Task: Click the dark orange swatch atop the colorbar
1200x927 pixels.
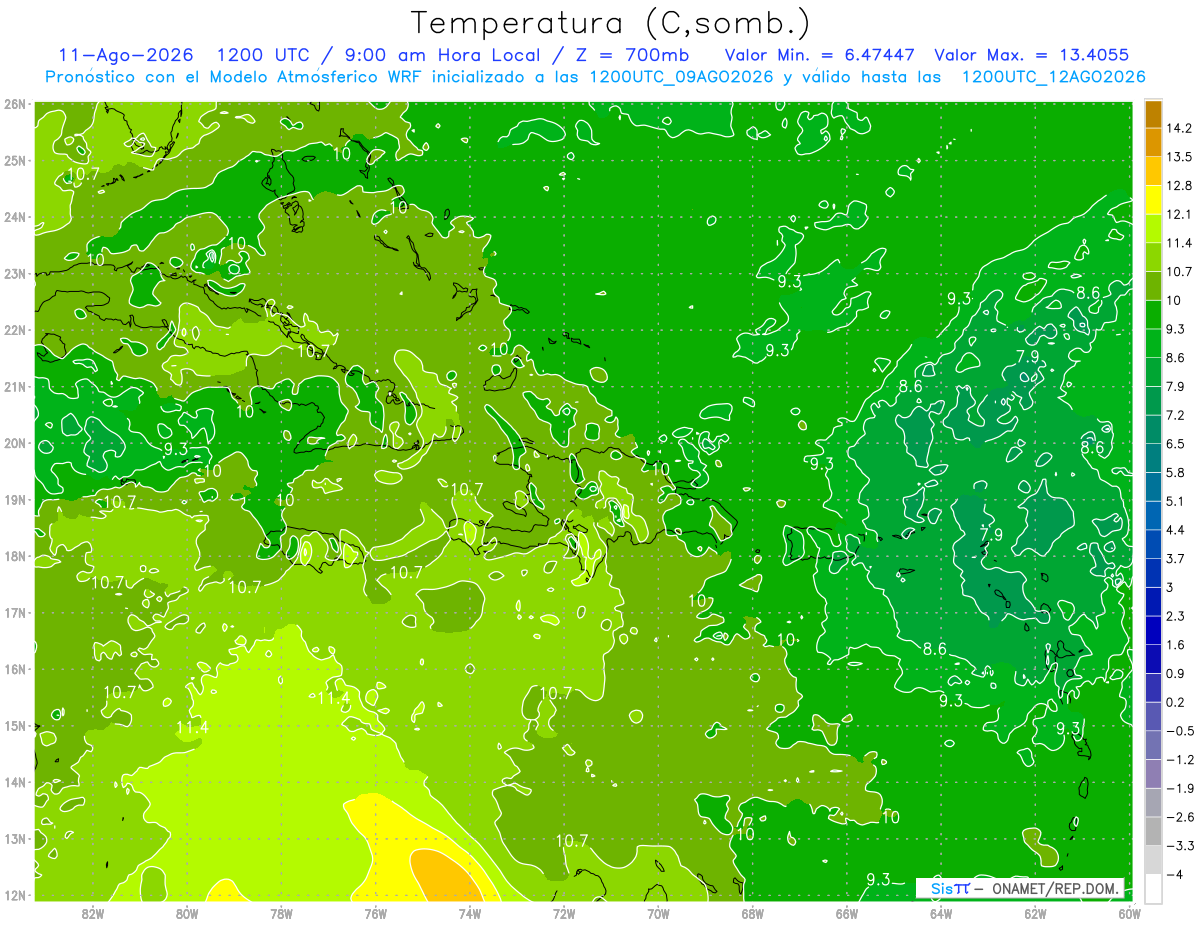Action: coord(1153,114)
